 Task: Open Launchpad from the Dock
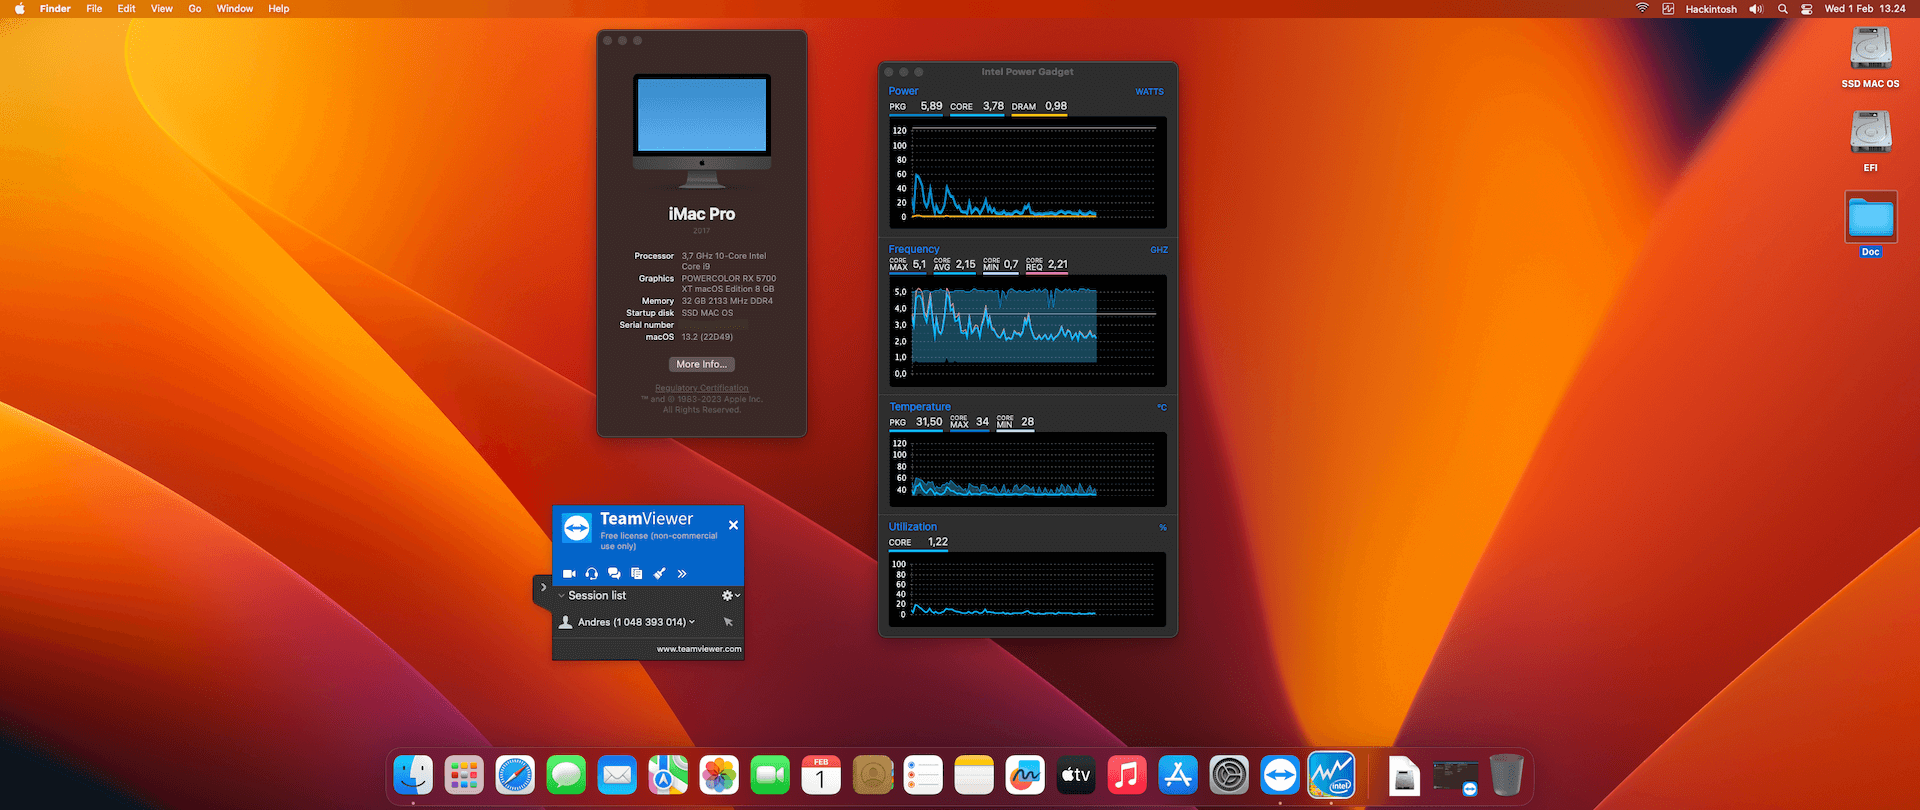click(464, 775)
